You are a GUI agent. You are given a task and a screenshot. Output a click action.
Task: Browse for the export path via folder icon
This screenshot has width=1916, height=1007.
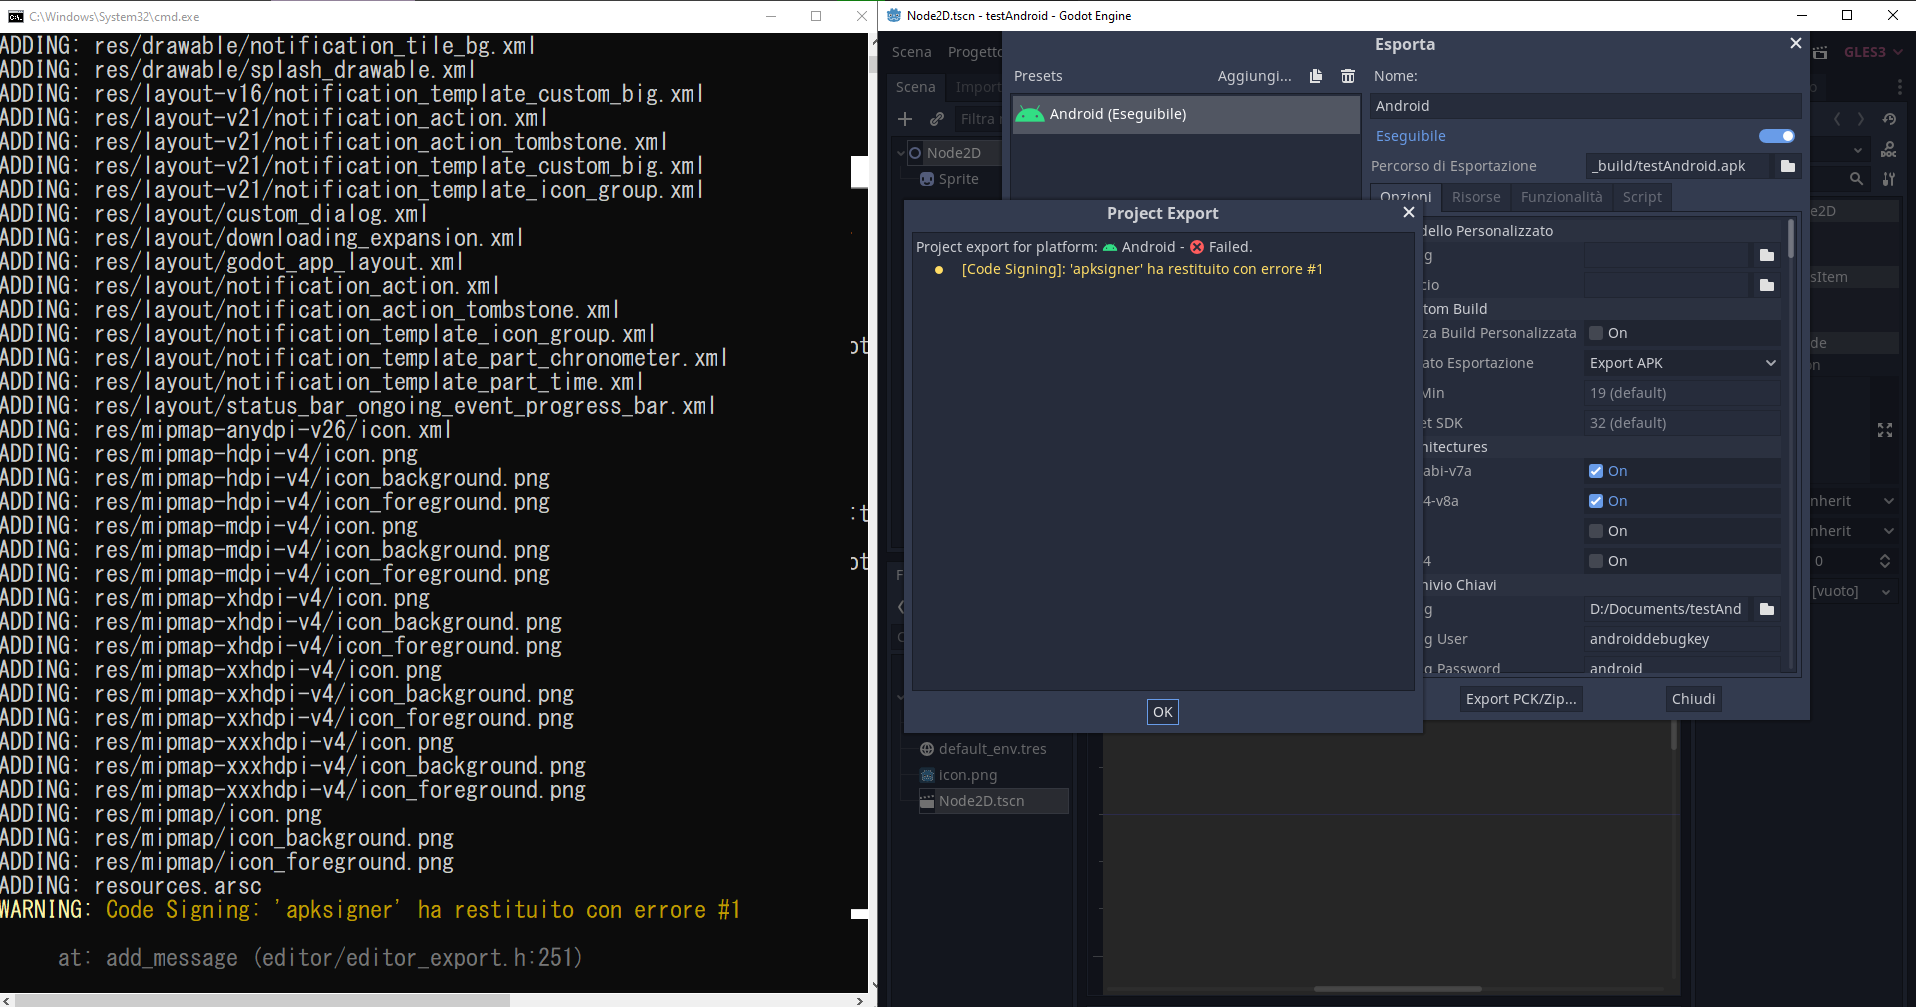click(x=1787, y=166)
